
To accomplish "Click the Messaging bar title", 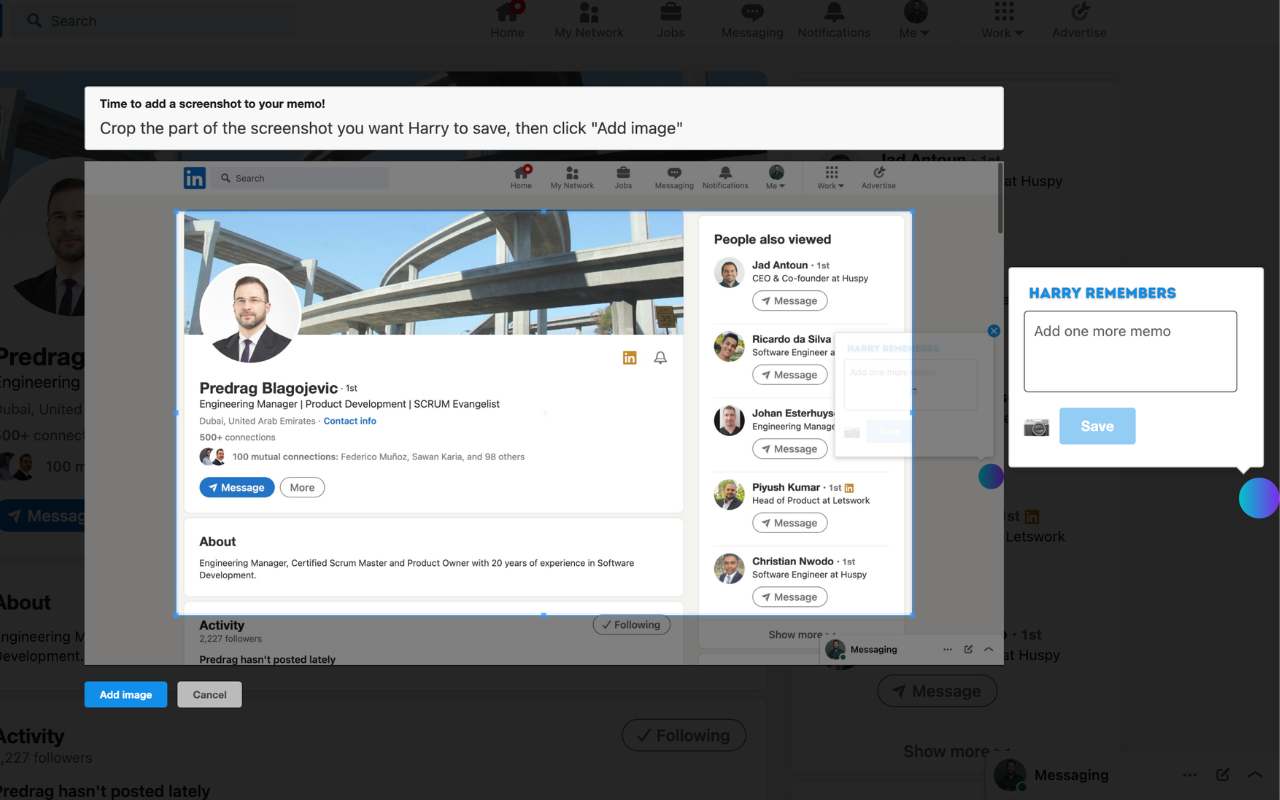I will coord(1071,775).
